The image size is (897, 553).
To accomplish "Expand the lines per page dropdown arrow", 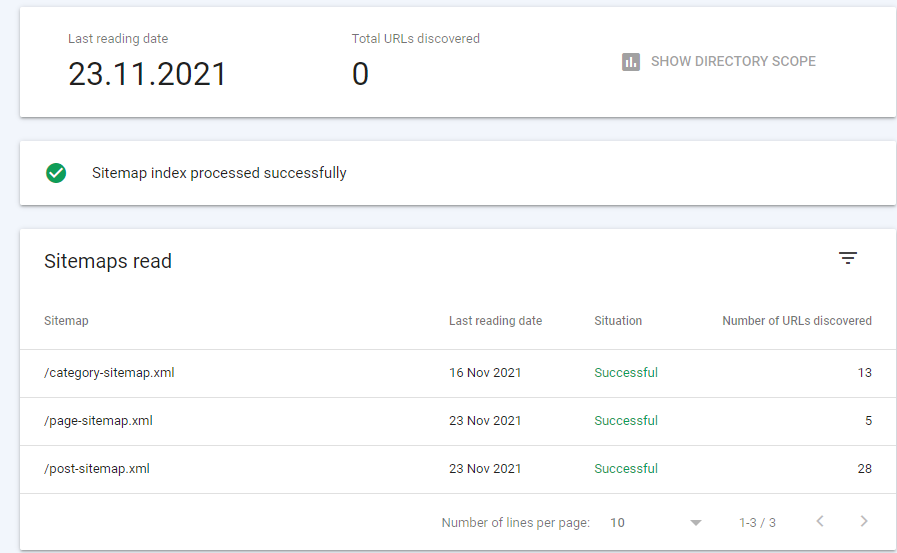I will tap(696, 523).
